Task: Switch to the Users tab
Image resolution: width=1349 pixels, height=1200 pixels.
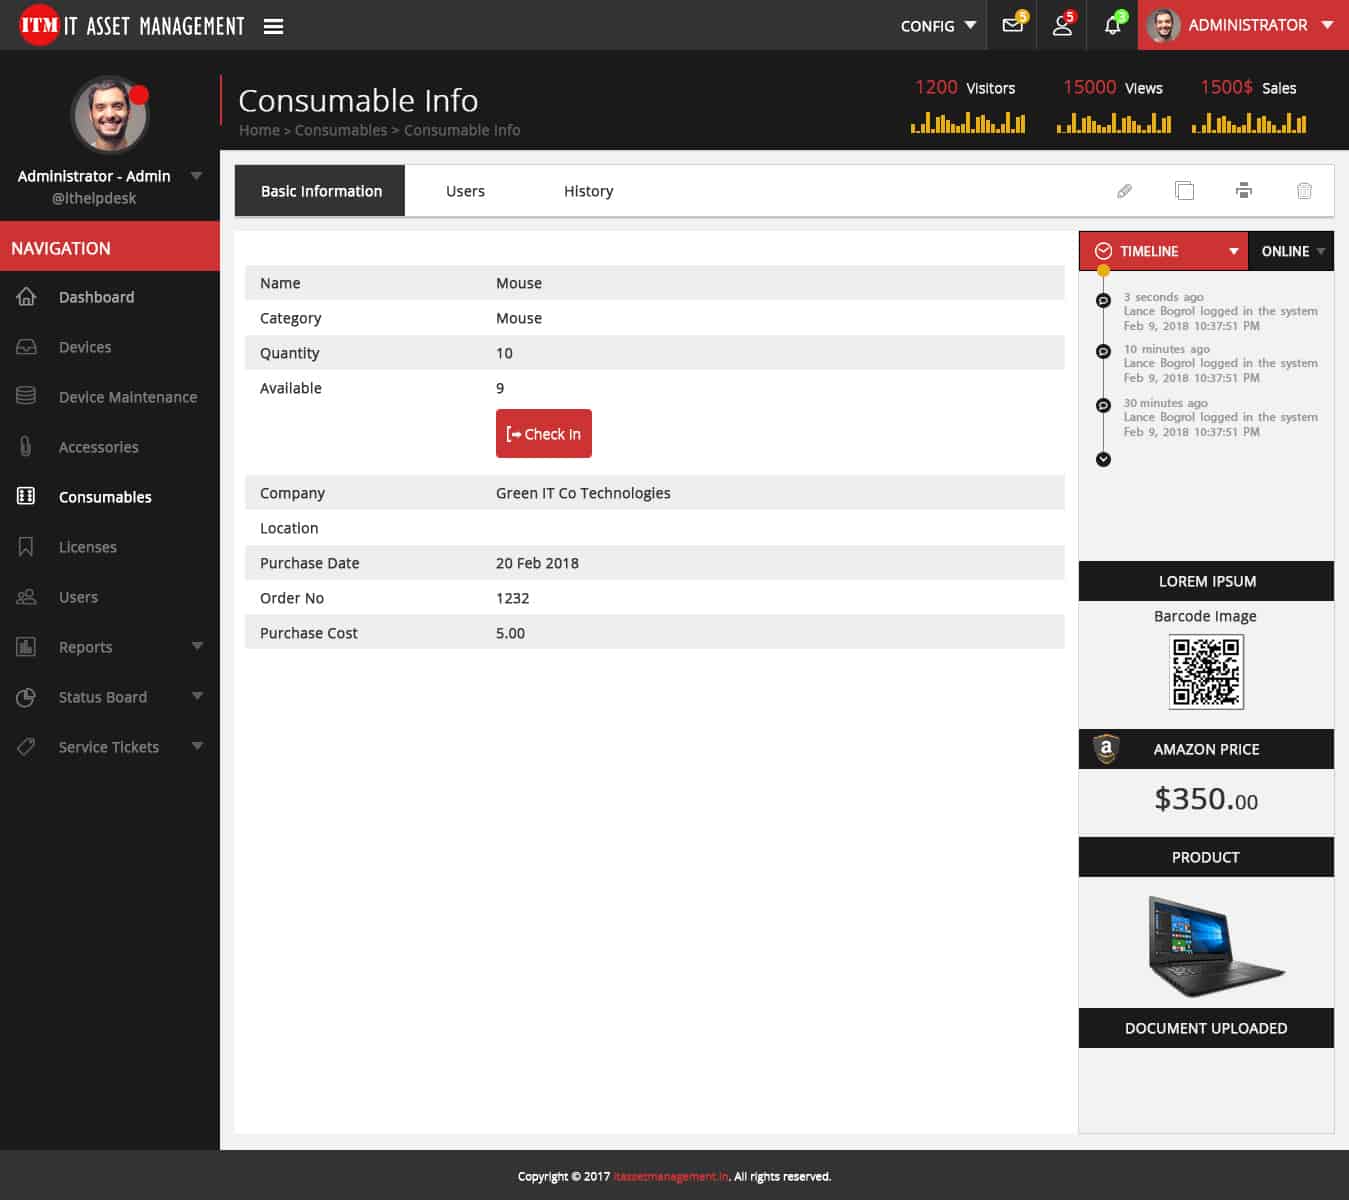Action: pos(465,190)
